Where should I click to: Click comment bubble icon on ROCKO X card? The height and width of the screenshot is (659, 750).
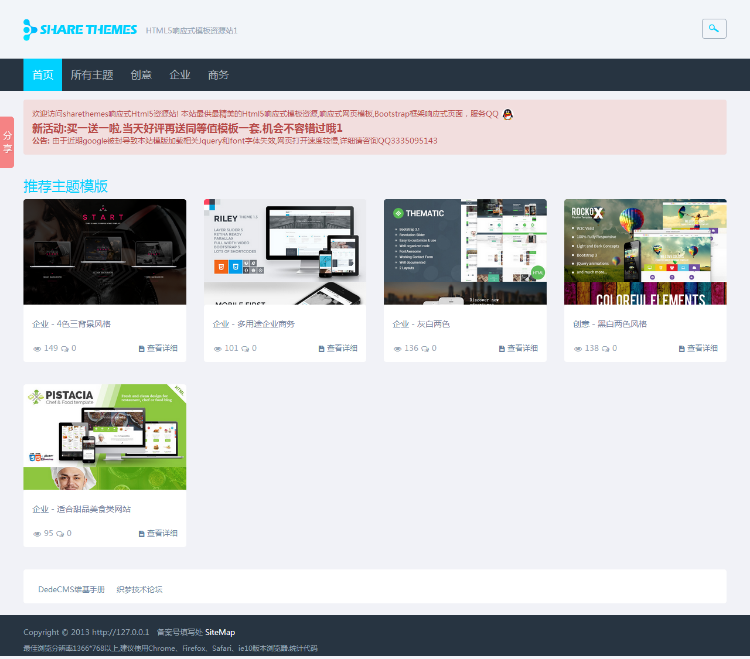(605, 349)
